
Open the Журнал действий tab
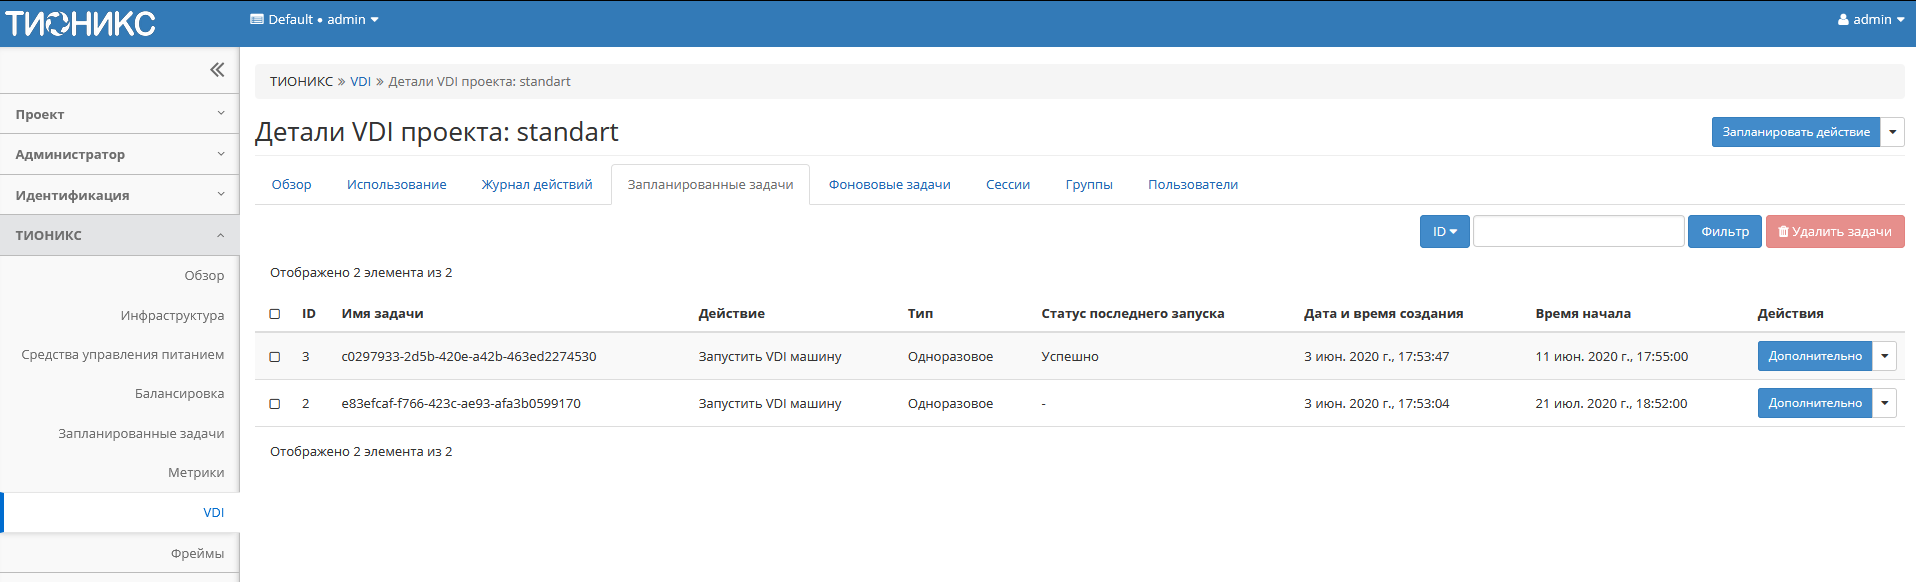[x=536, y=185]
